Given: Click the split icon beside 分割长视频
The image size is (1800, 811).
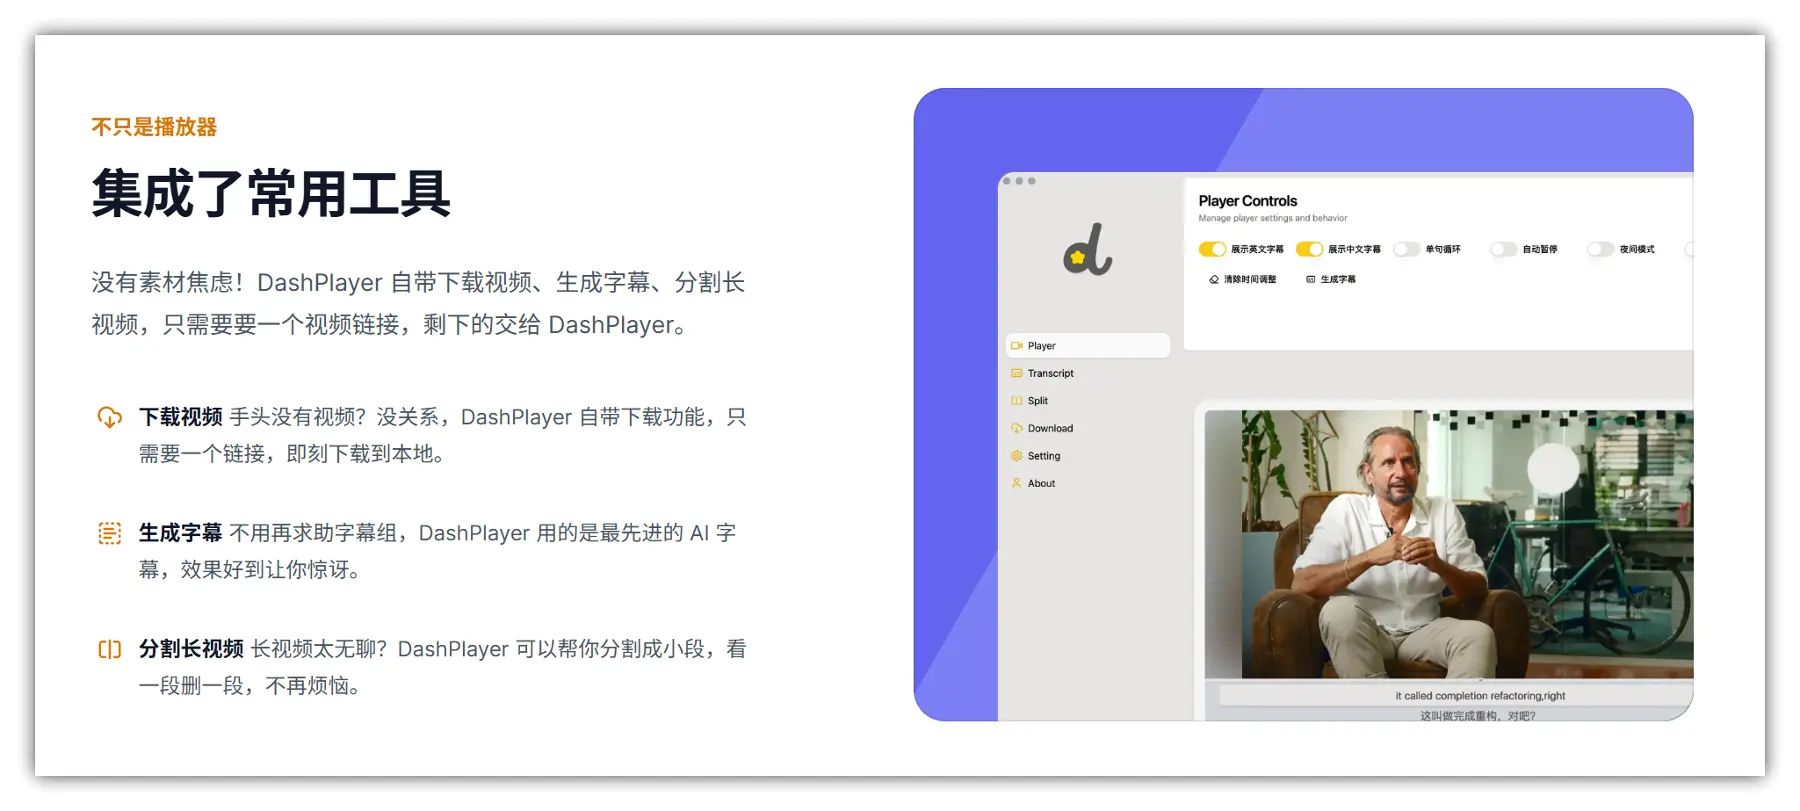Looking at the screenshot, I should (110, 649).
